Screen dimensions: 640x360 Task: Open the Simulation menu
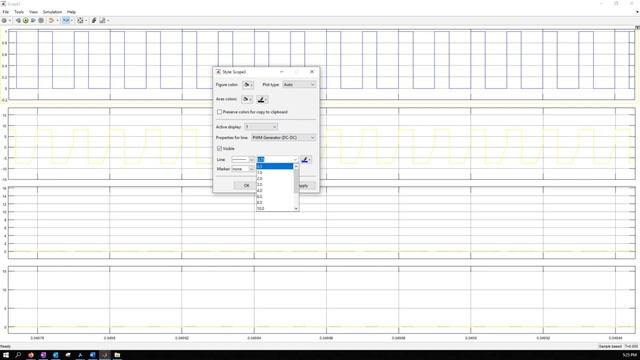52,12
